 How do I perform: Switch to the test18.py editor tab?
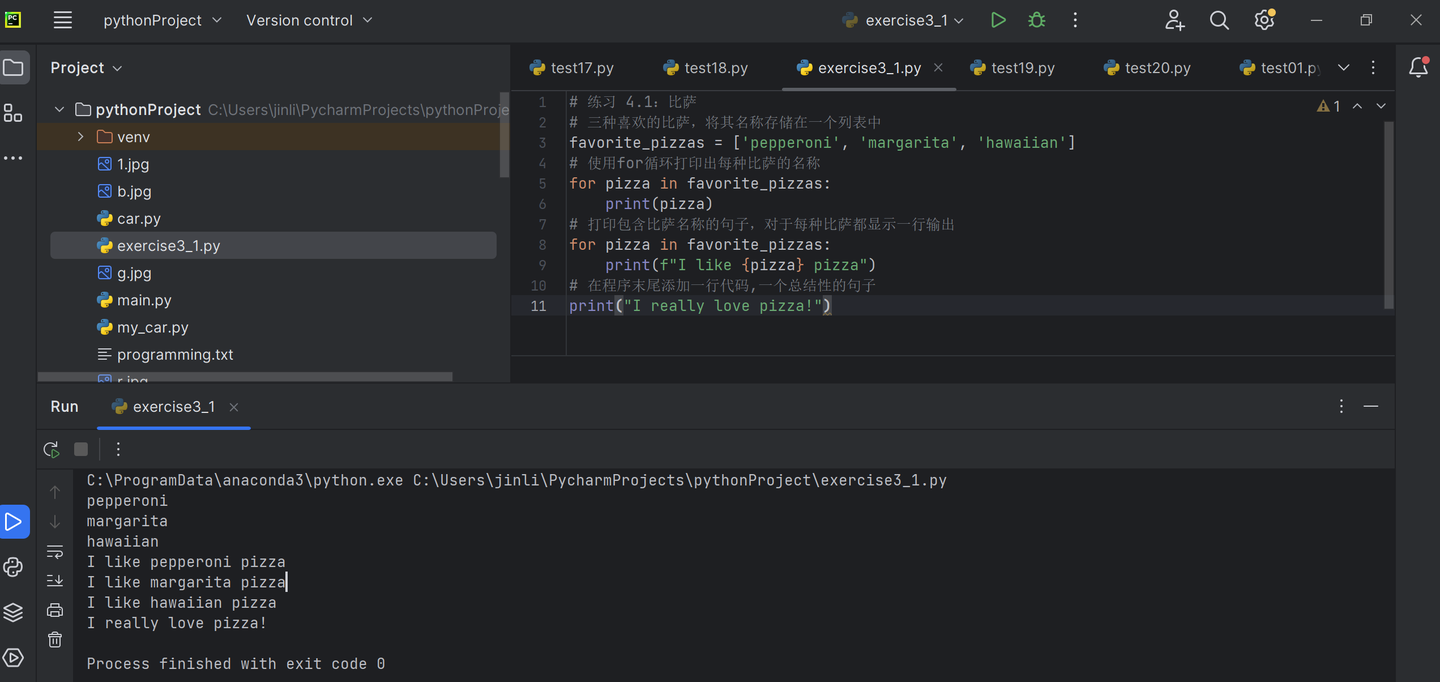[x=715, y=68]
